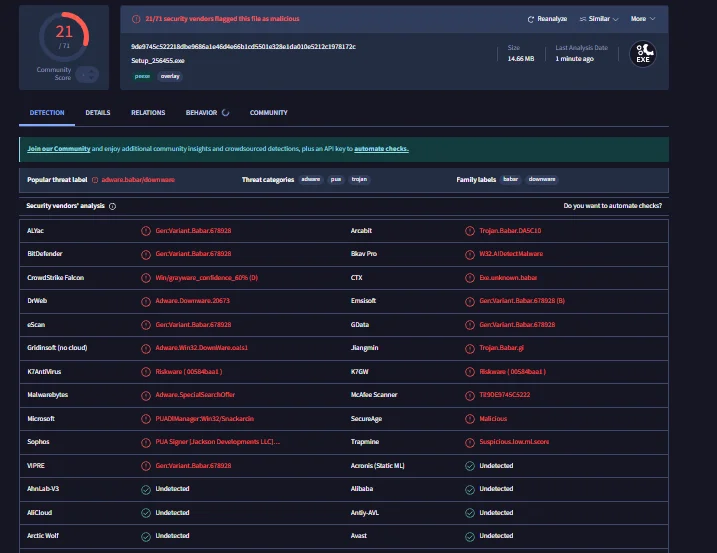Click the Adware.Downware.20673 detection name
Image resolution: width=717 pixels, height=553 pixels.
point(193,301)
